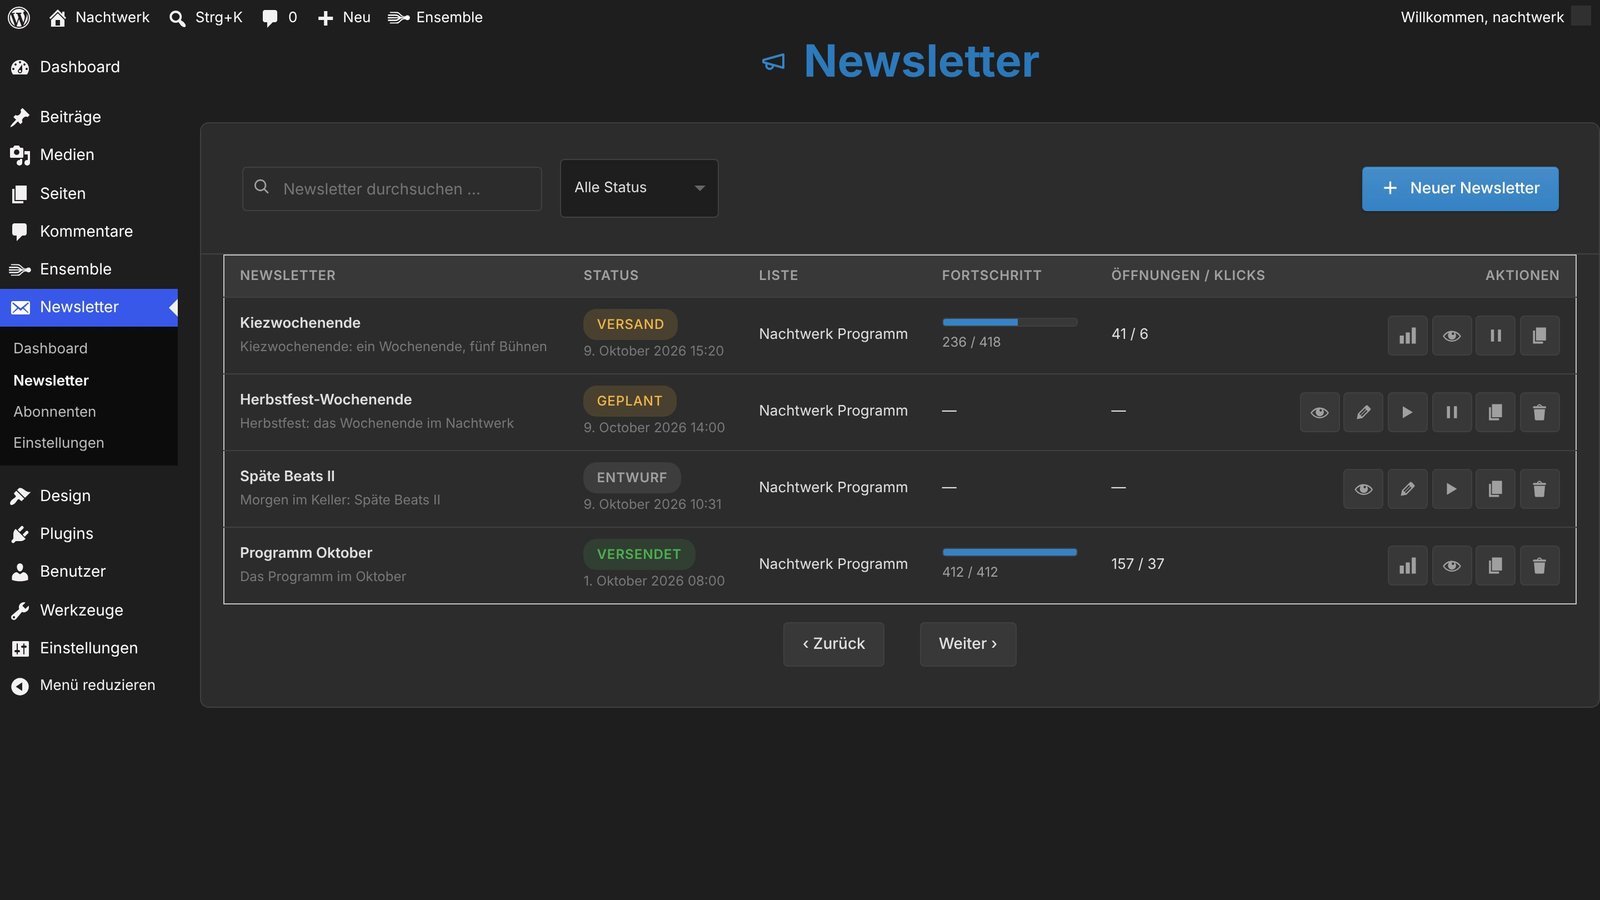Screen dimensions: 1600x900
Task: Pause sending of Kiezwochenende newsletter
Action: point(1495,336)
